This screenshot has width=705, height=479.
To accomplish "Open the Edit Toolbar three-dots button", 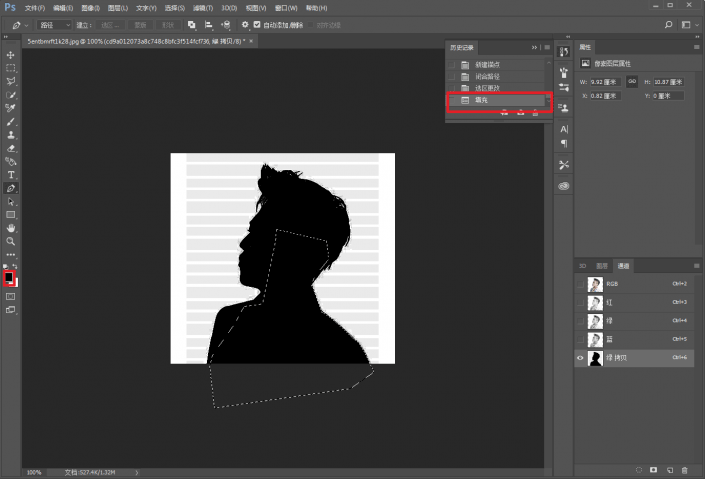I will [x=10, y=255].
